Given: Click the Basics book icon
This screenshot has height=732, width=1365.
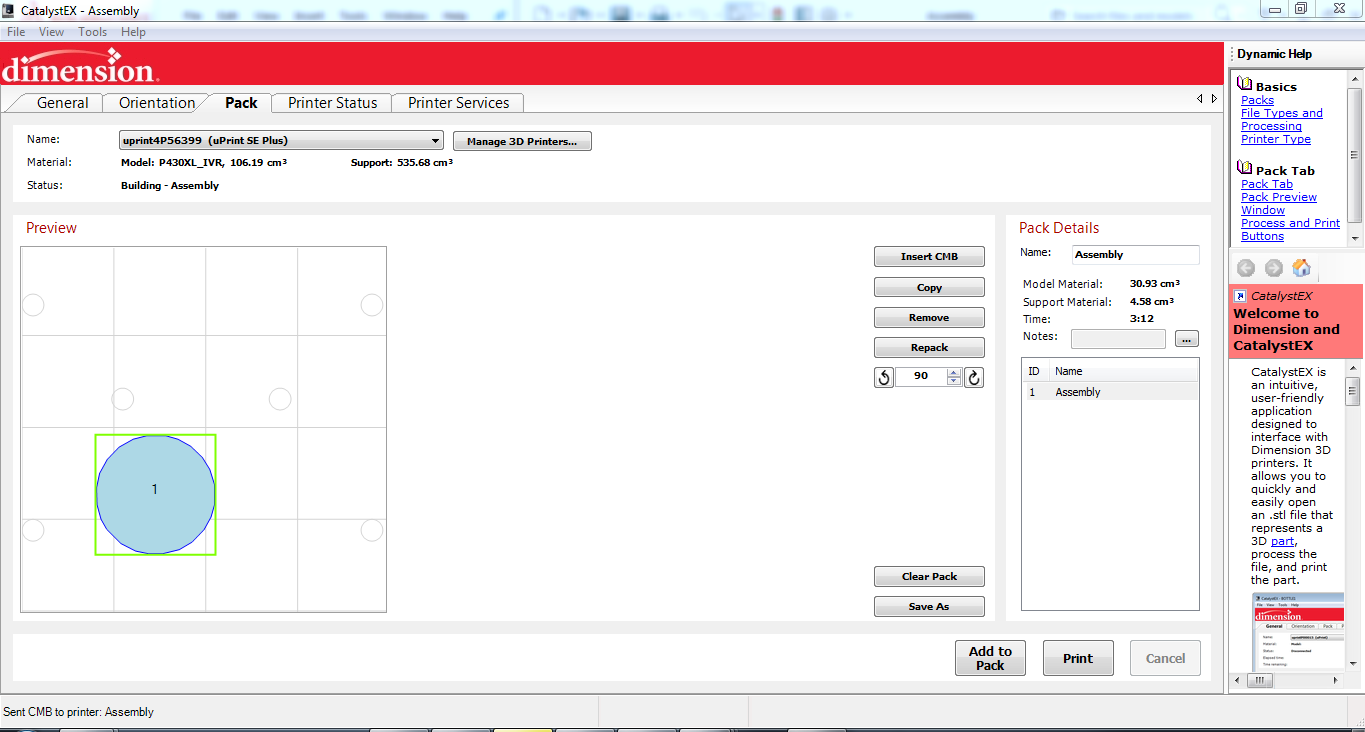Looking at the screenshot, I should tap(1245, 84).
